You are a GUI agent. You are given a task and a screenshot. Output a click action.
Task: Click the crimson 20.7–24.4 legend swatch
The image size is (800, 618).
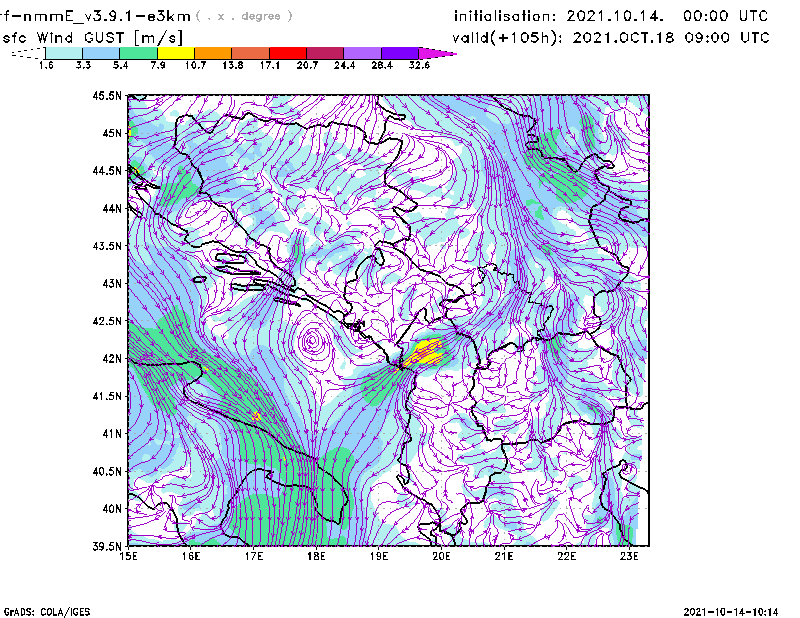[325, 53]
